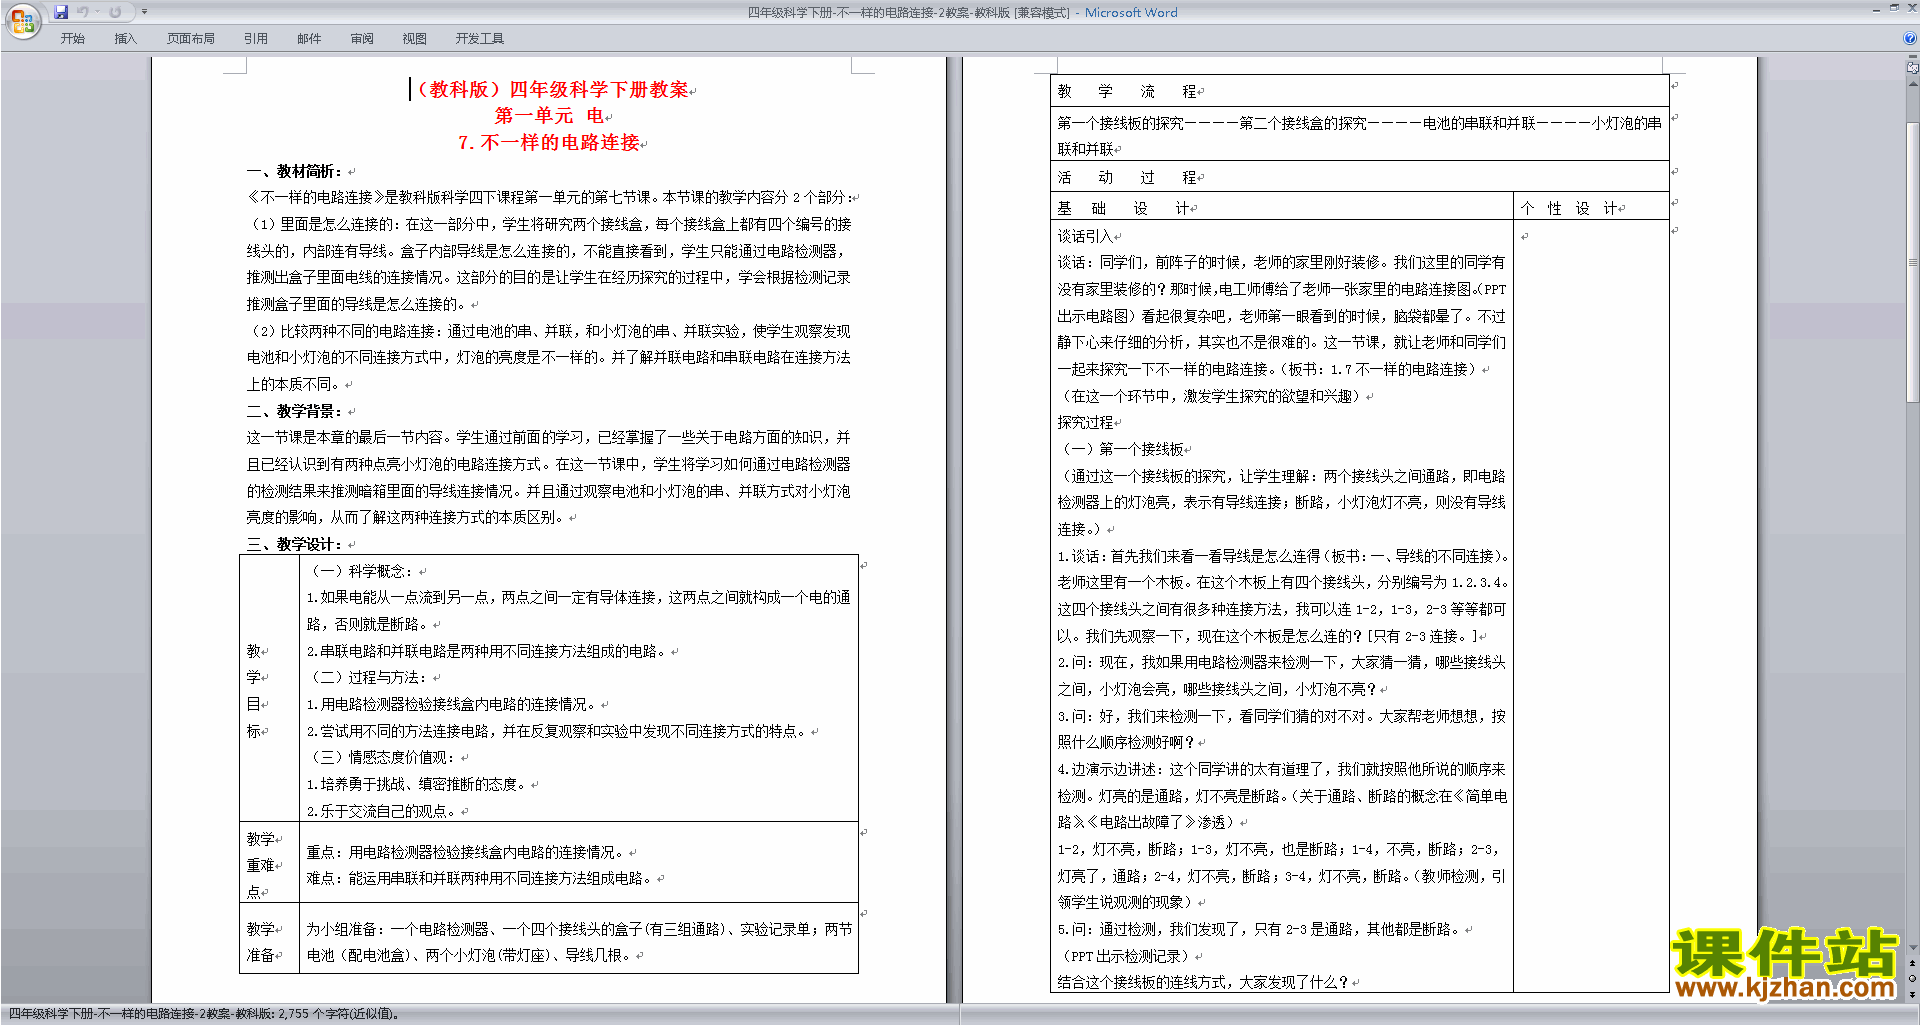Click the column header 基 础 设 计
This screenshot has width=1920, height=1025.
point(1123,208)
